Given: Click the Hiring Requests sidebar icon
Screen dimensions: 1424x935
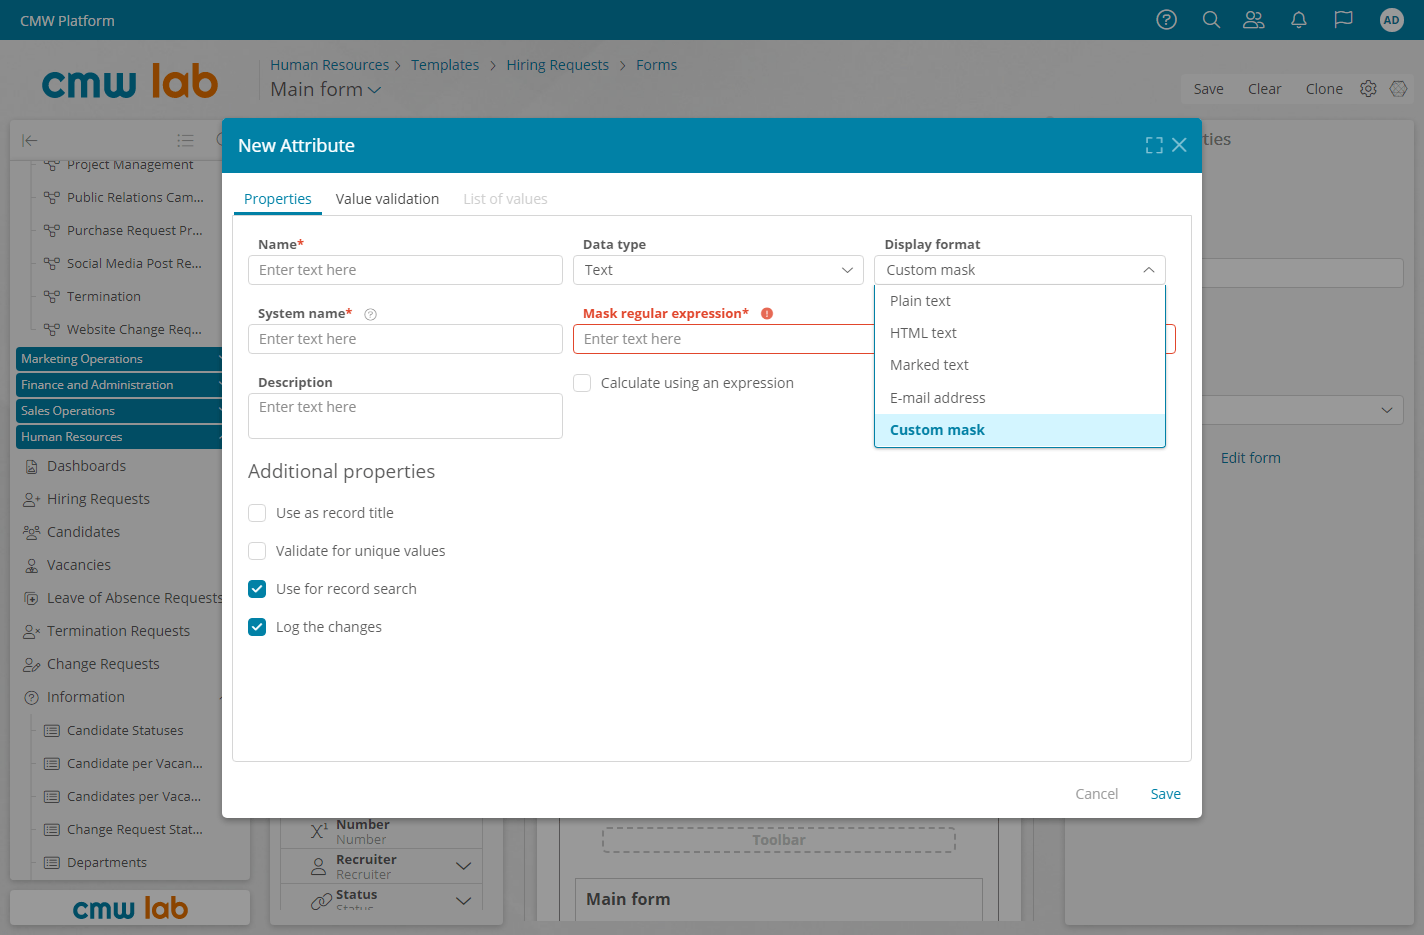Looking at the screenshot, I should click(x=31, y=499).
